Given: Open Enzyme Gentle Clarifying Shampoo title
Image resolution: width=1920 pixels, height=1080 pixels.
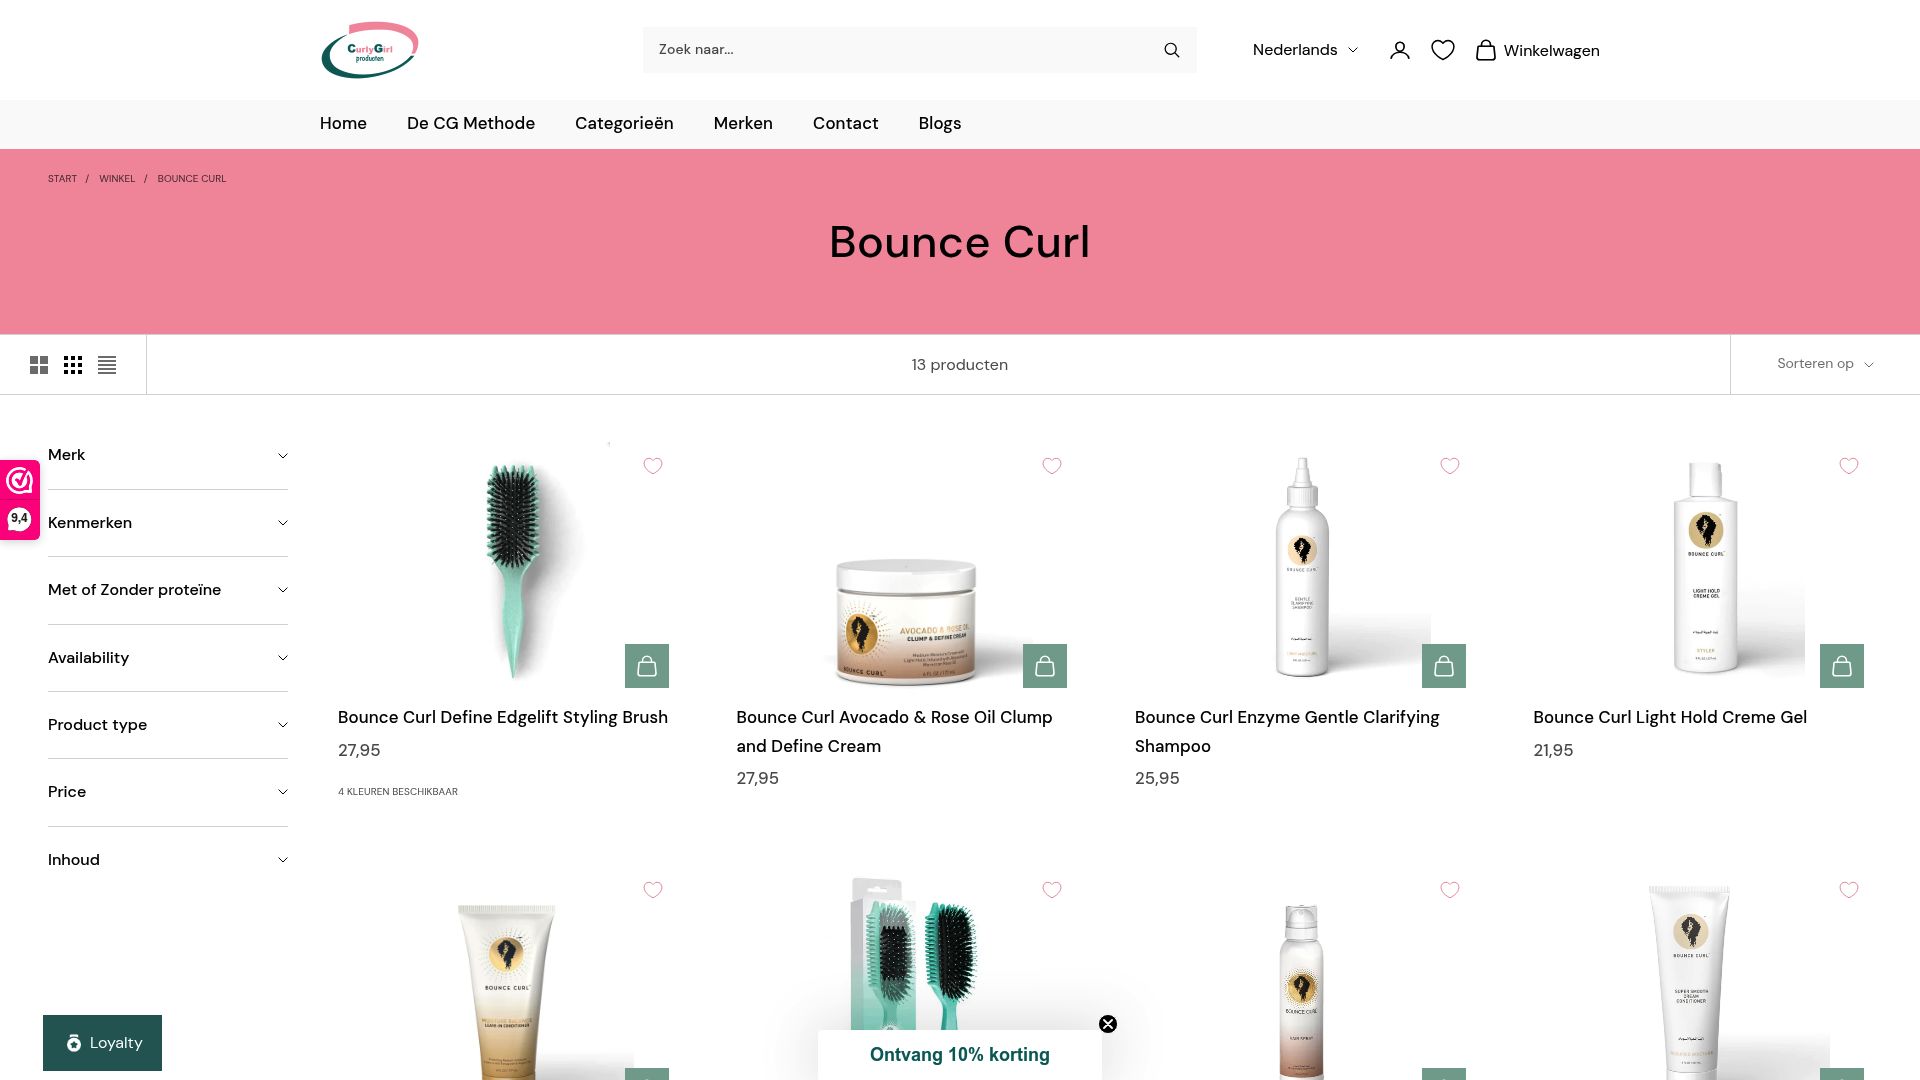Looking at the screenshot, I should pos(1287,732).
